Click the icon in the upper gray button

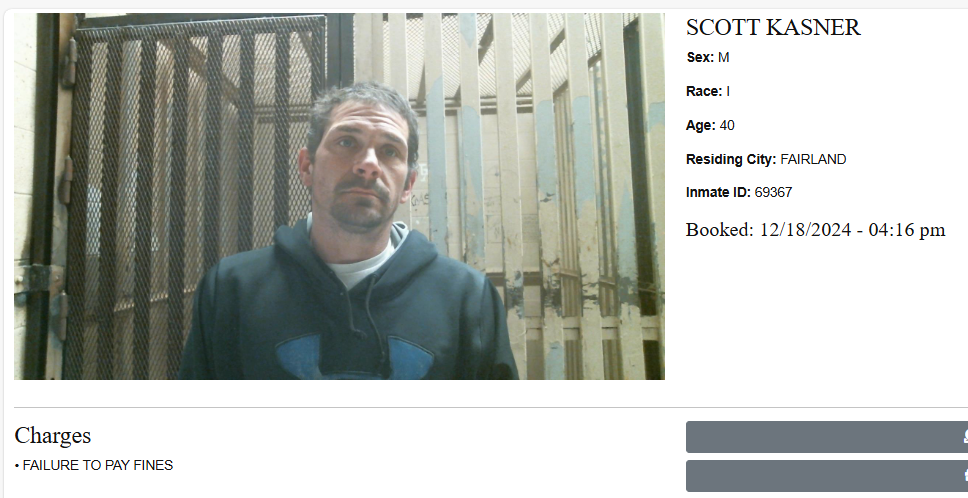point(966,437)
